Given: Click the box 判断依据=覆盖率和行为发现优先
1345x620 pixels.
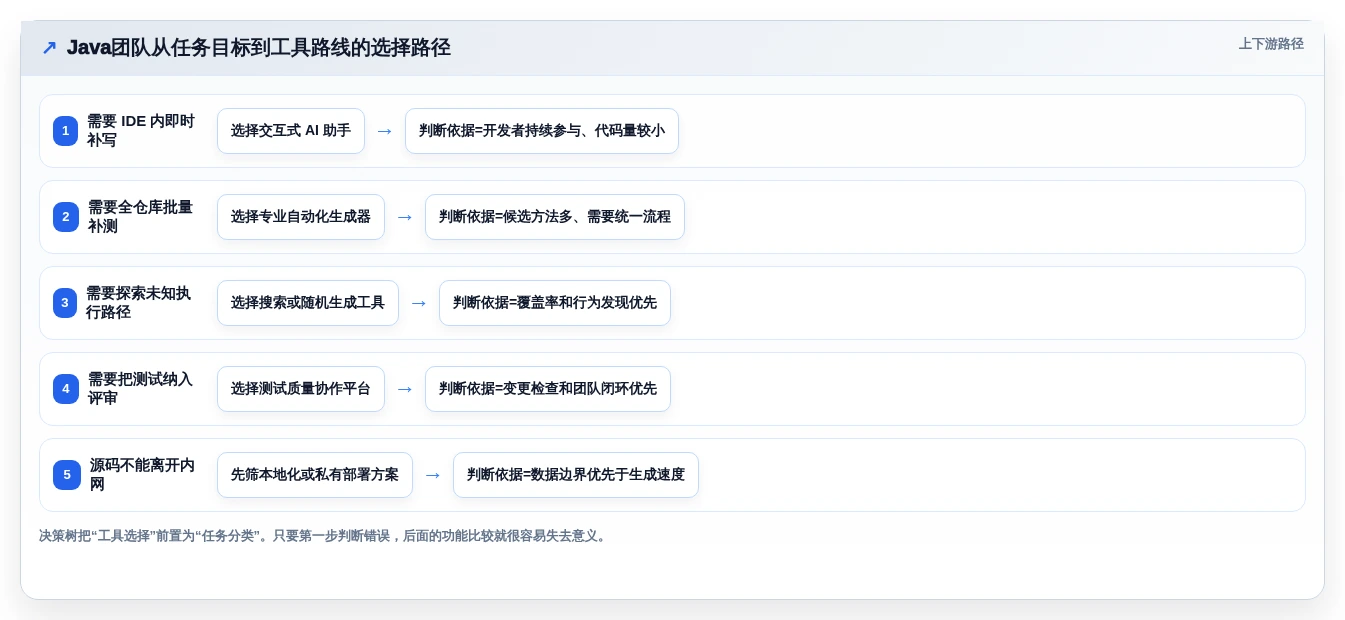Looking at the screenshot, I should pyautogui.click(x=555, y=303).
